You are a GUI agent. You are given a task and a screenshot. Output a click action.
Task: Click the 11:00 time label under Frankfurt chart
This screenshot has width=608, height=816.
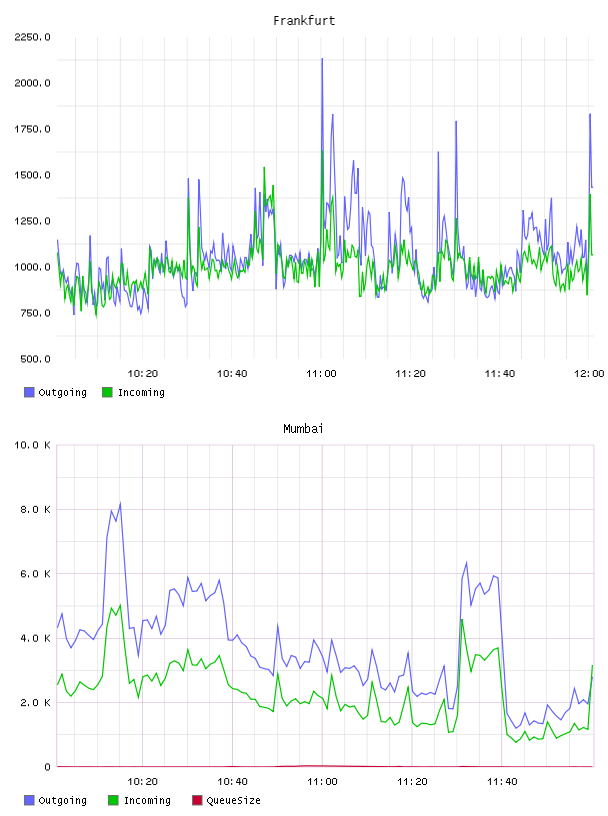click(321, 374)
